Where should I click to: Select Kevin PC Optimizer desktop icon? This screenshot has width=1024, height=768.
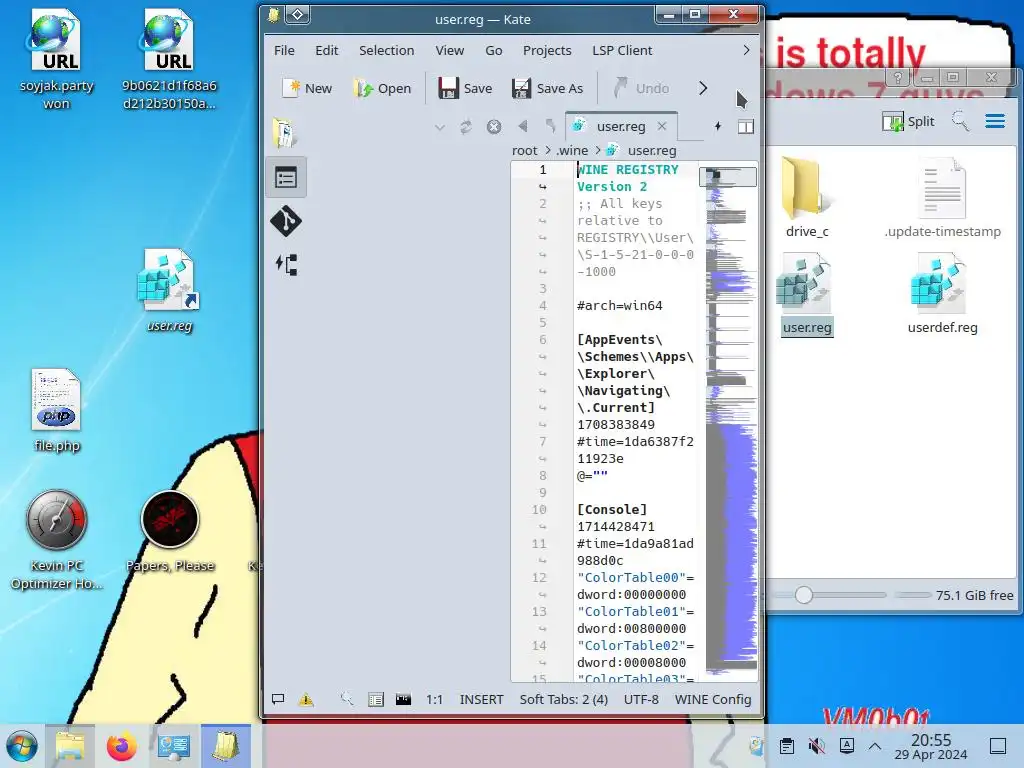point(57,541)
